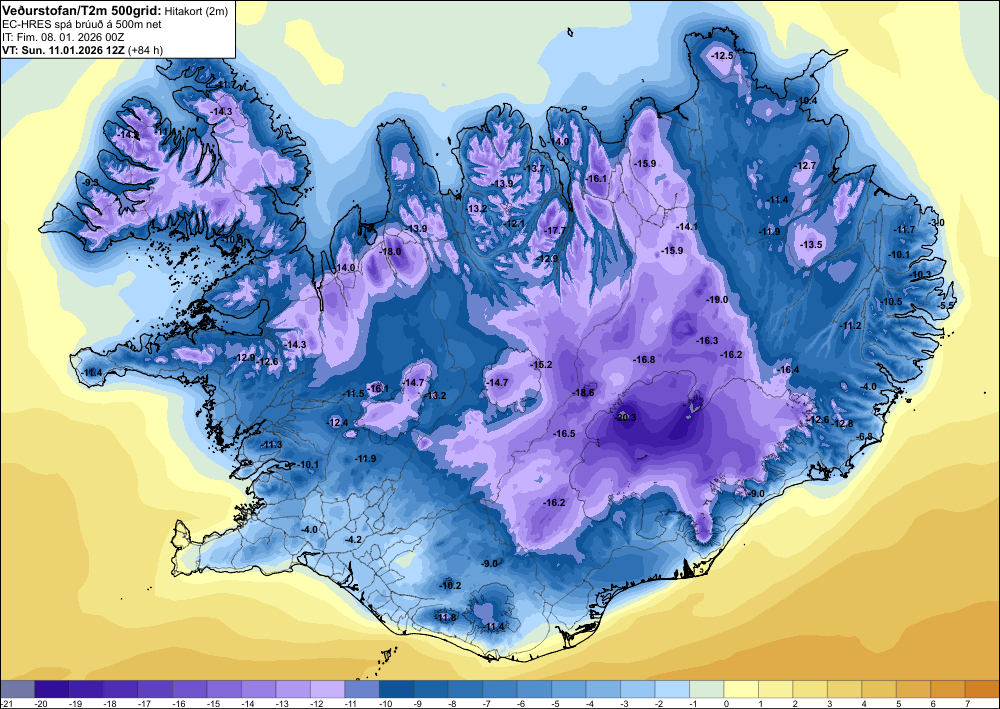Click the -11.8 temperature label
This screenshot has width=1000, height=709.
pyautogui.click(x=446, y=617)
